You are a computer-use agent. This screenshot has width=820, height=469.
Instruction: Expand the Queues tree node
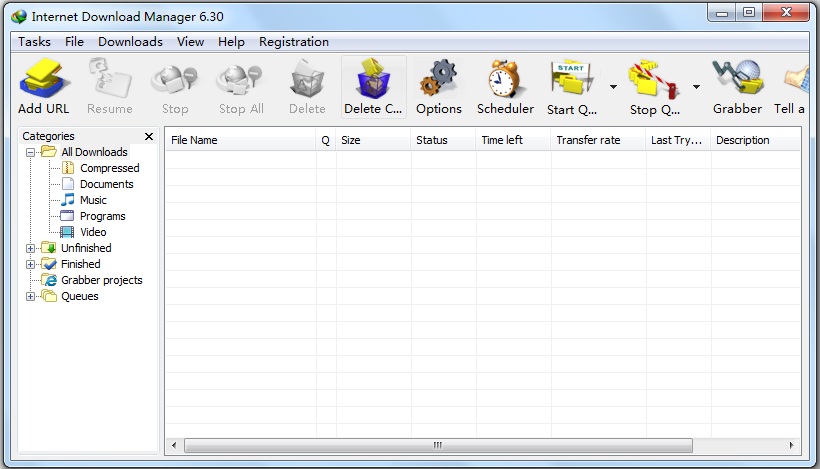30,296
